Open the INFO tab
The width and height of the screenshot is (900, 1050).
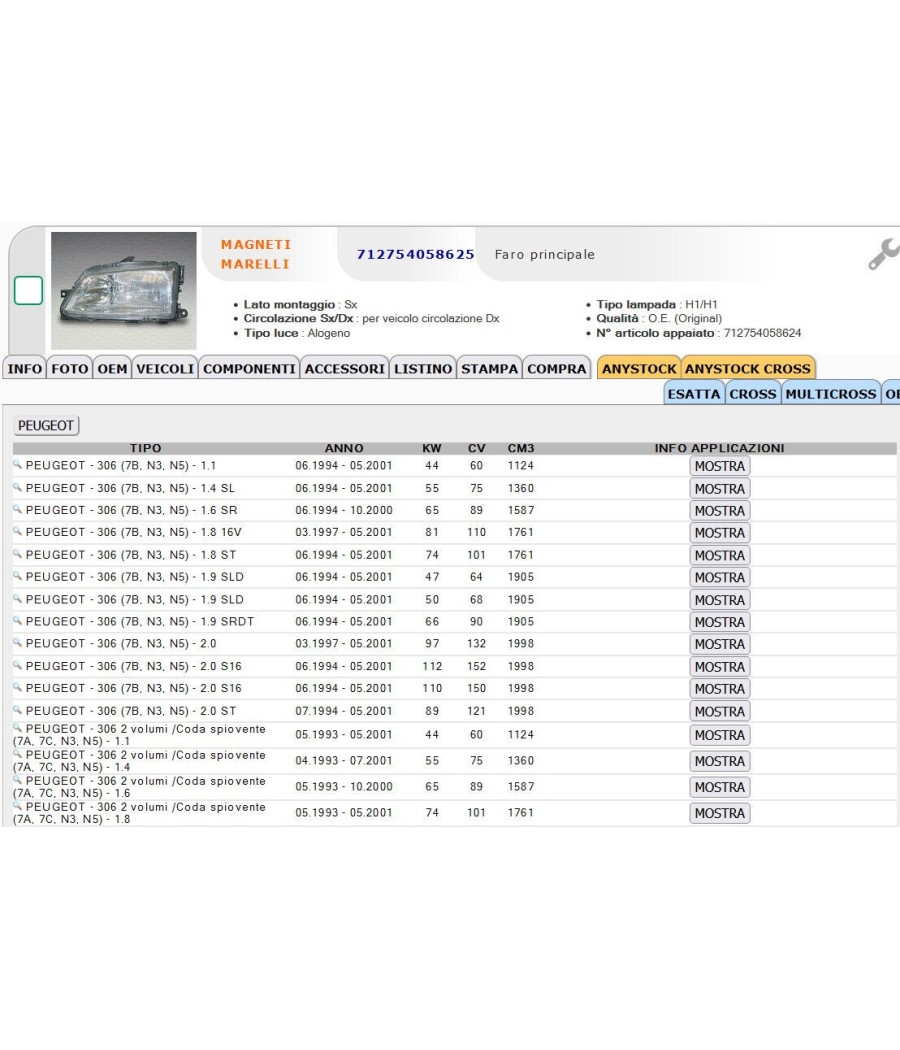point(25,368)
